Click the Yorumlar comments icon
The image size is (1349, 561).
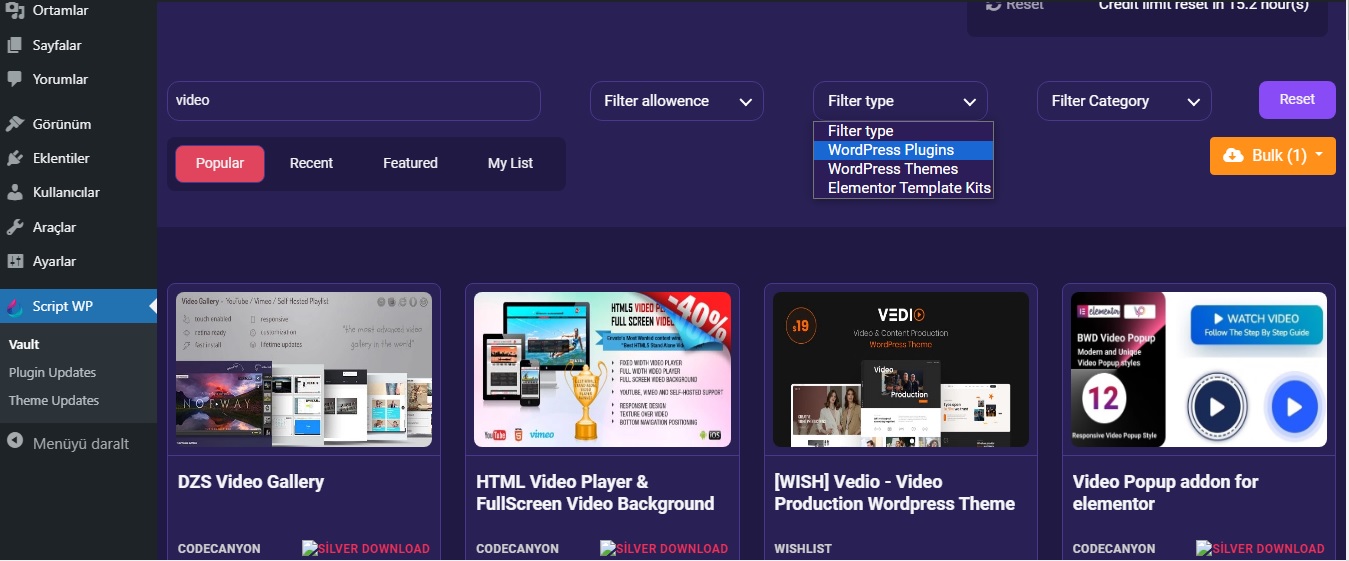point(15,79)
